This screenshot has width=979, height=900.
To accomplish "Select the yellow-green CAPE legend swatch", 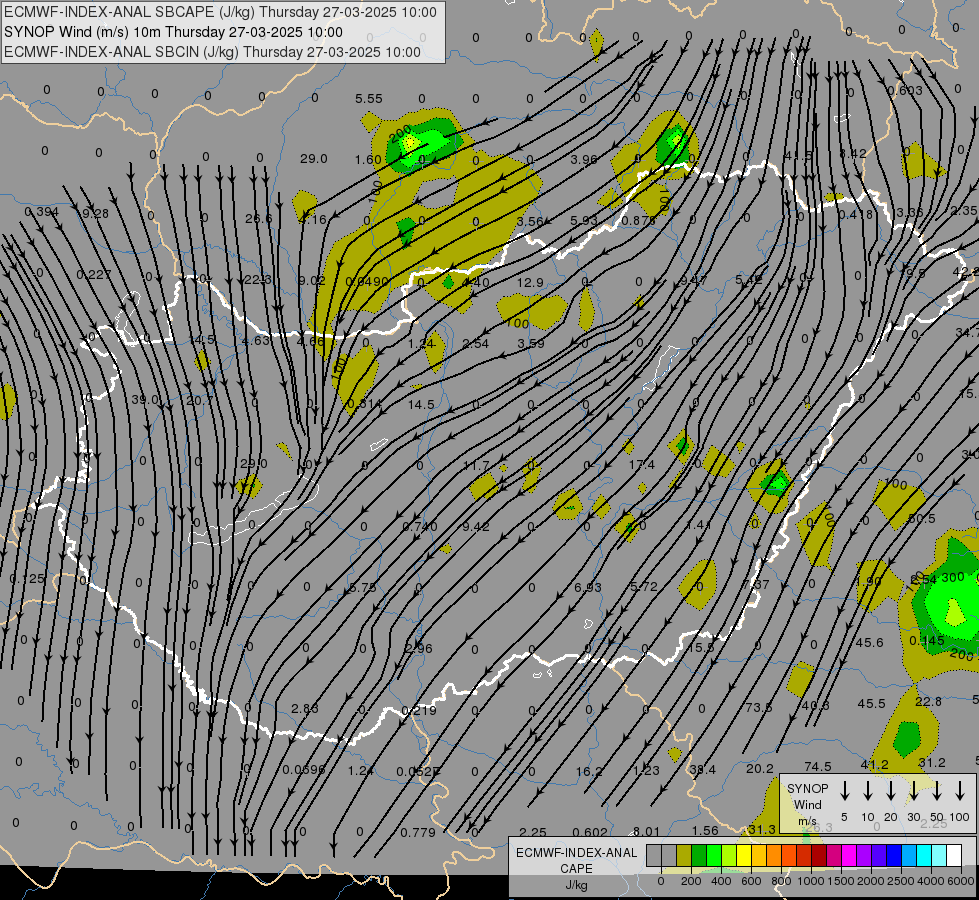I will (729, 855).
